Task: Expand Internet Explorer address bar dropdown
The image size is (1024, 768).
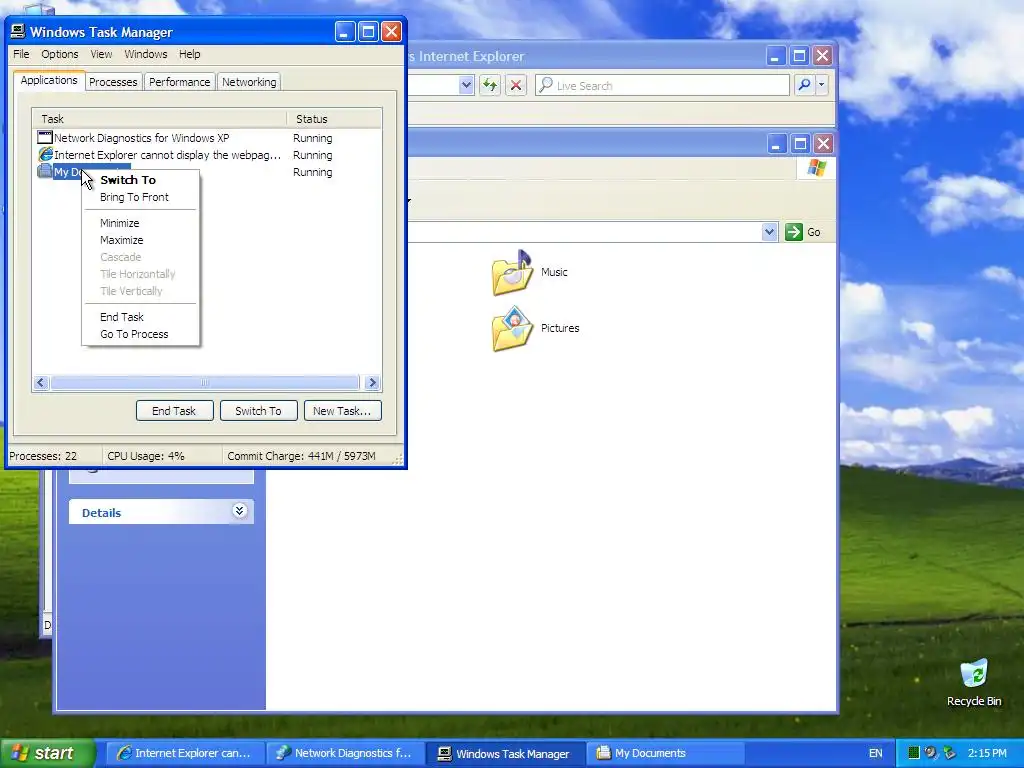Action: click(x=466, y=85)
